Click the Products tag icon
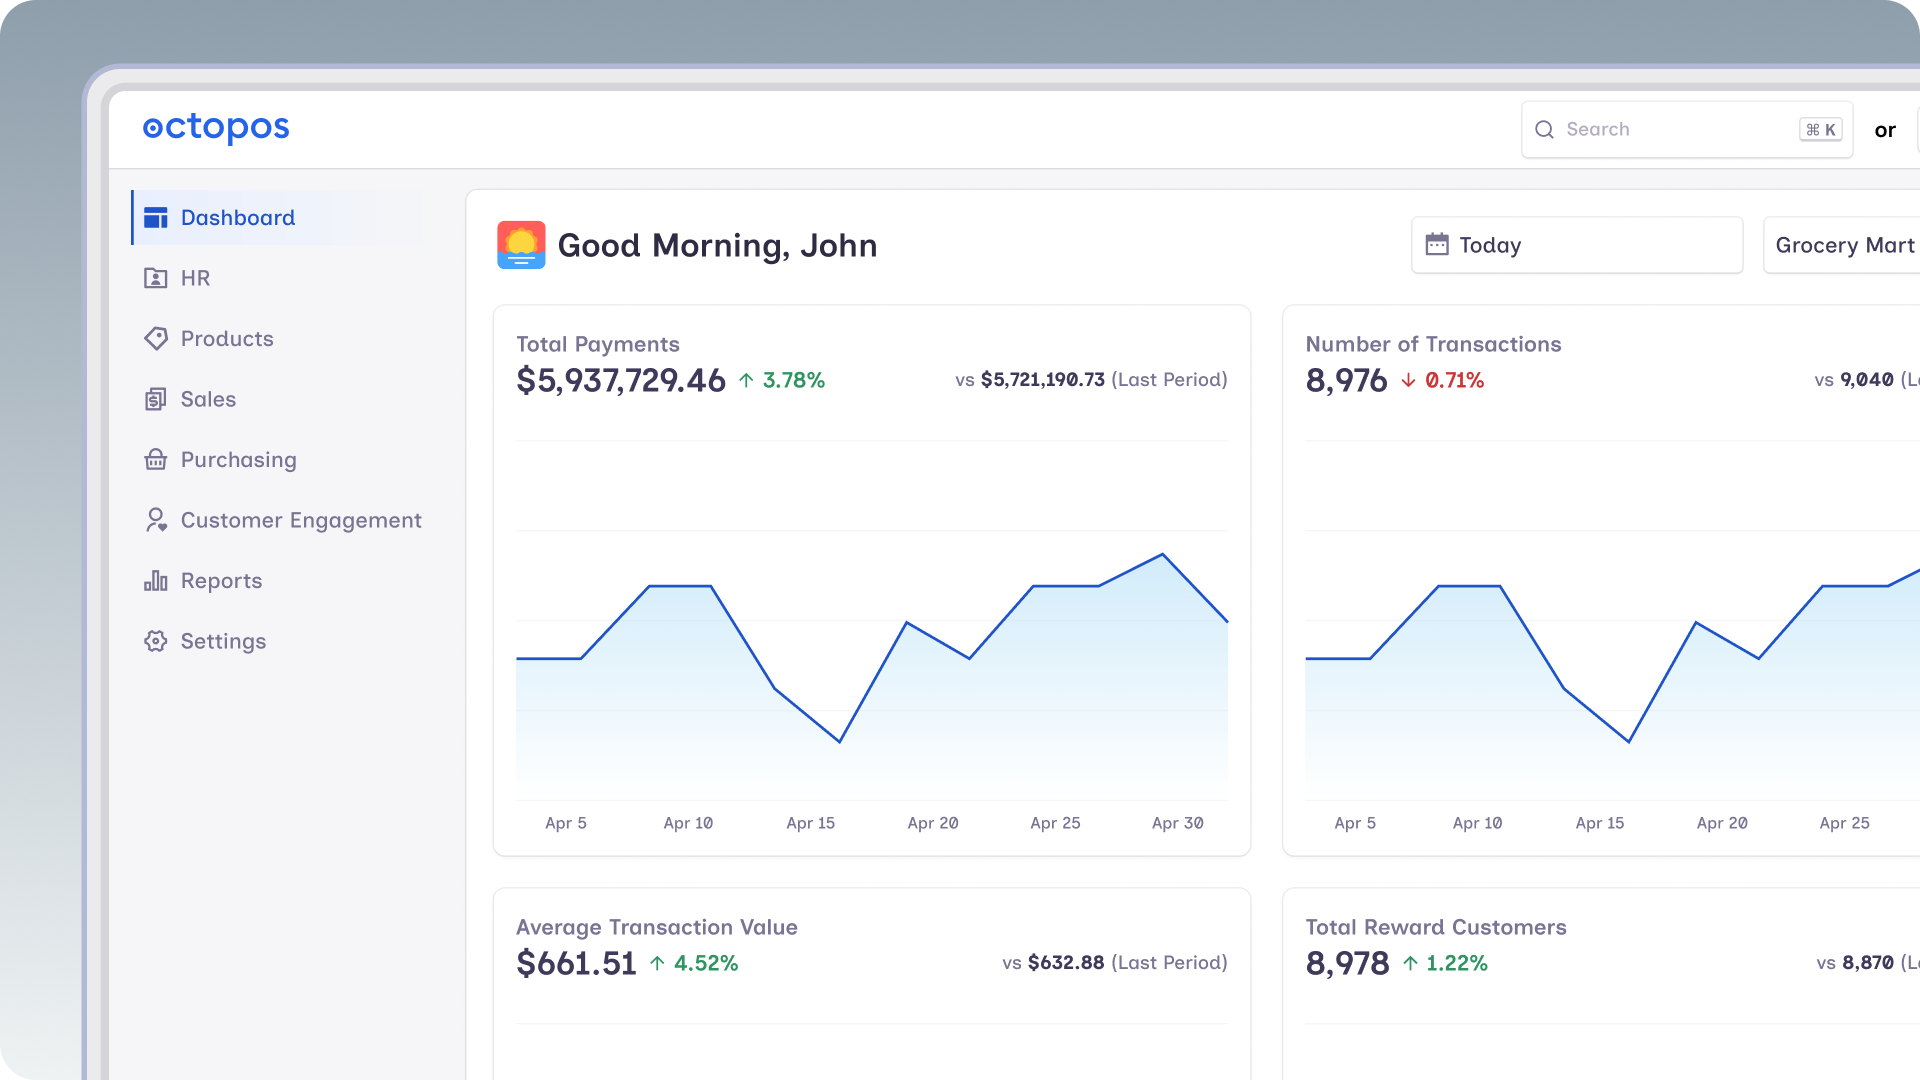This screenshot has height=1080, width=1920. click(155, 339)
